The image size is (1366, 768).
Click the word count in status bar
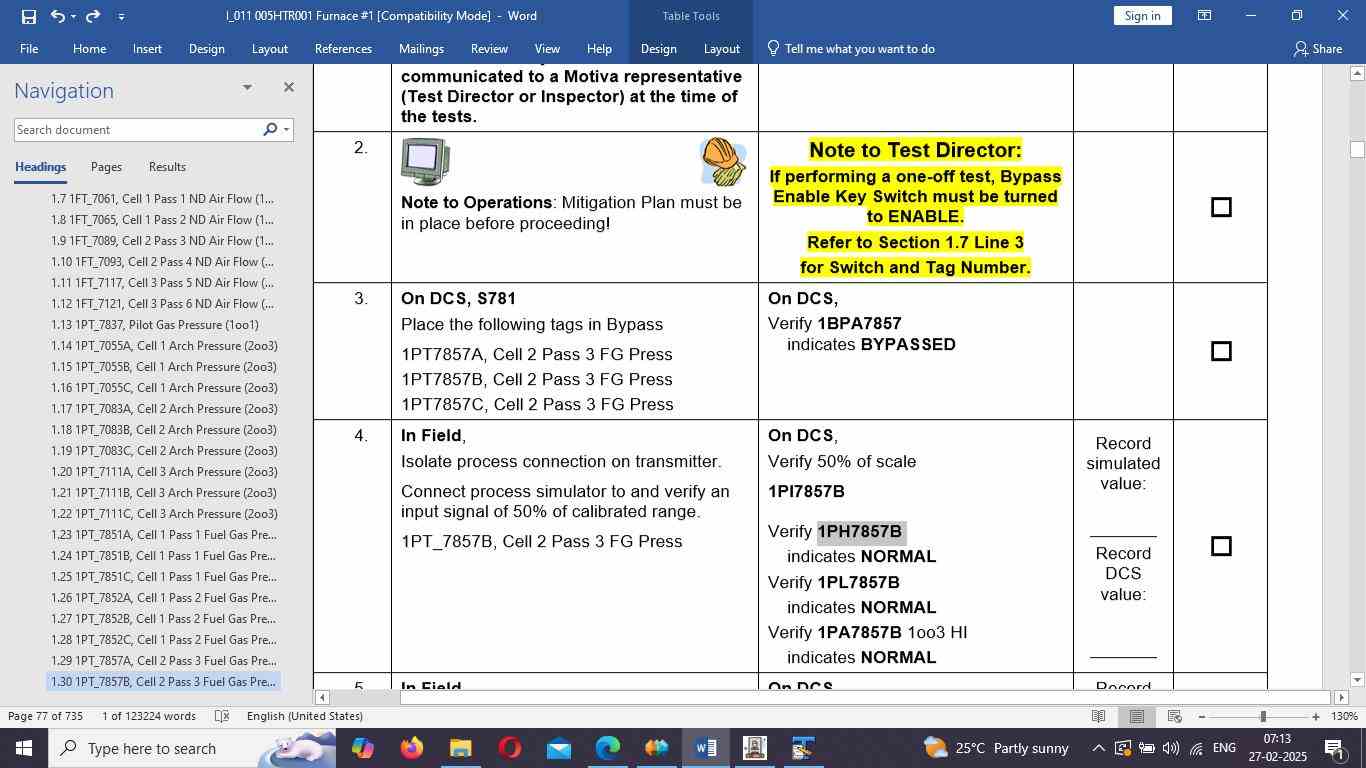tap(149, 716)
